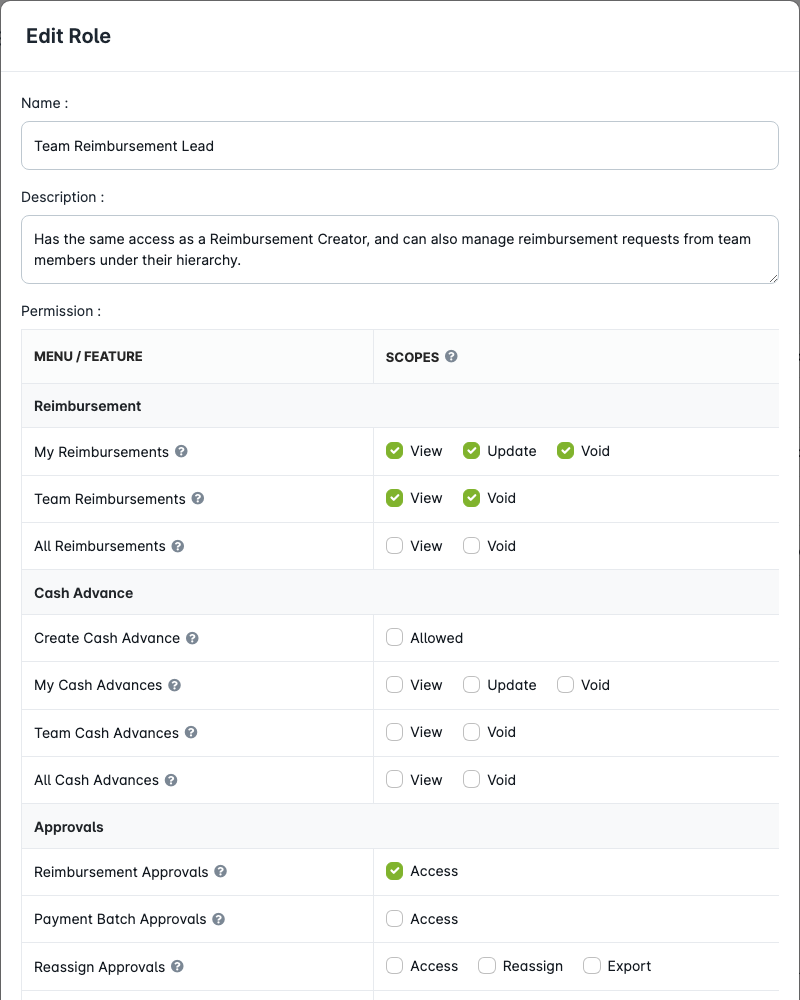
Task: Click the Create Cash Advance help icon
Action: click(192, 638)
